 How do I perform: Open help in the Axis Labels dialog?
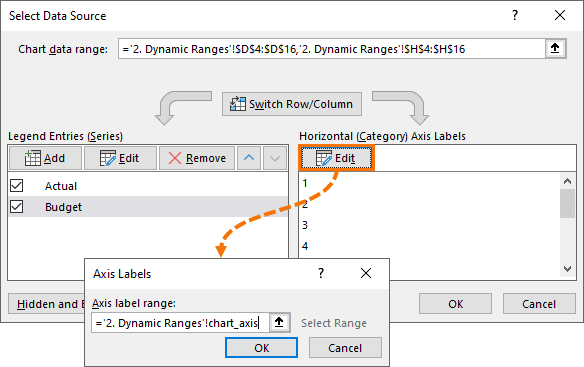tap(321, 273)
